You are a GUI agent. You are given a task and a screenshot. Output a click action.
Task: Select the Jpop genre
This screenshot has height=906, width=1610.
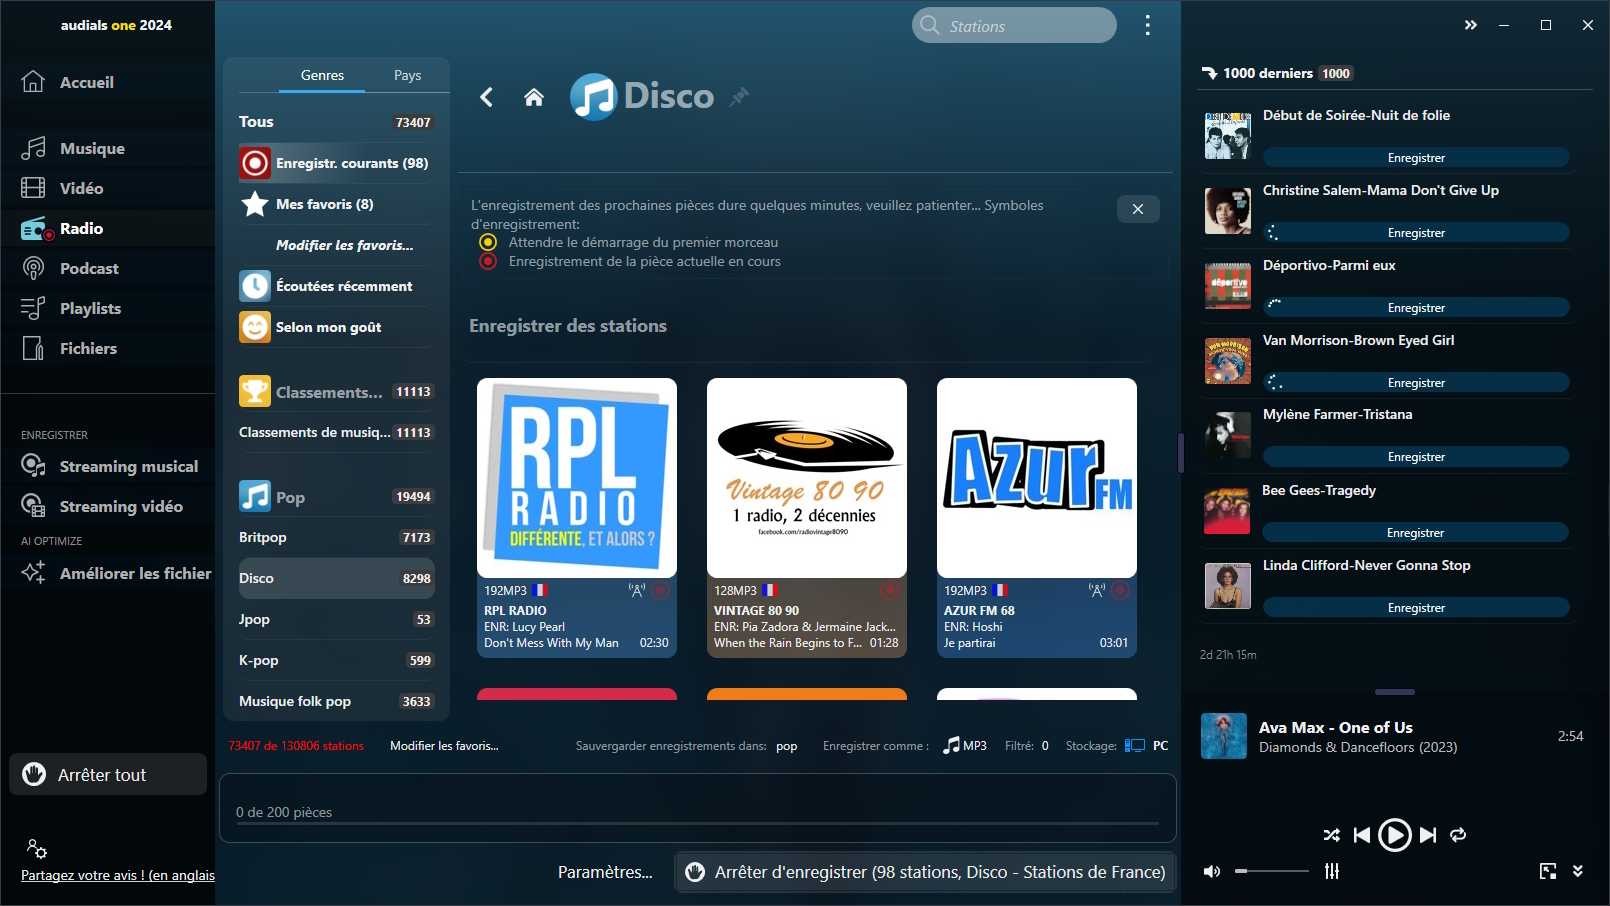point(337,619)
